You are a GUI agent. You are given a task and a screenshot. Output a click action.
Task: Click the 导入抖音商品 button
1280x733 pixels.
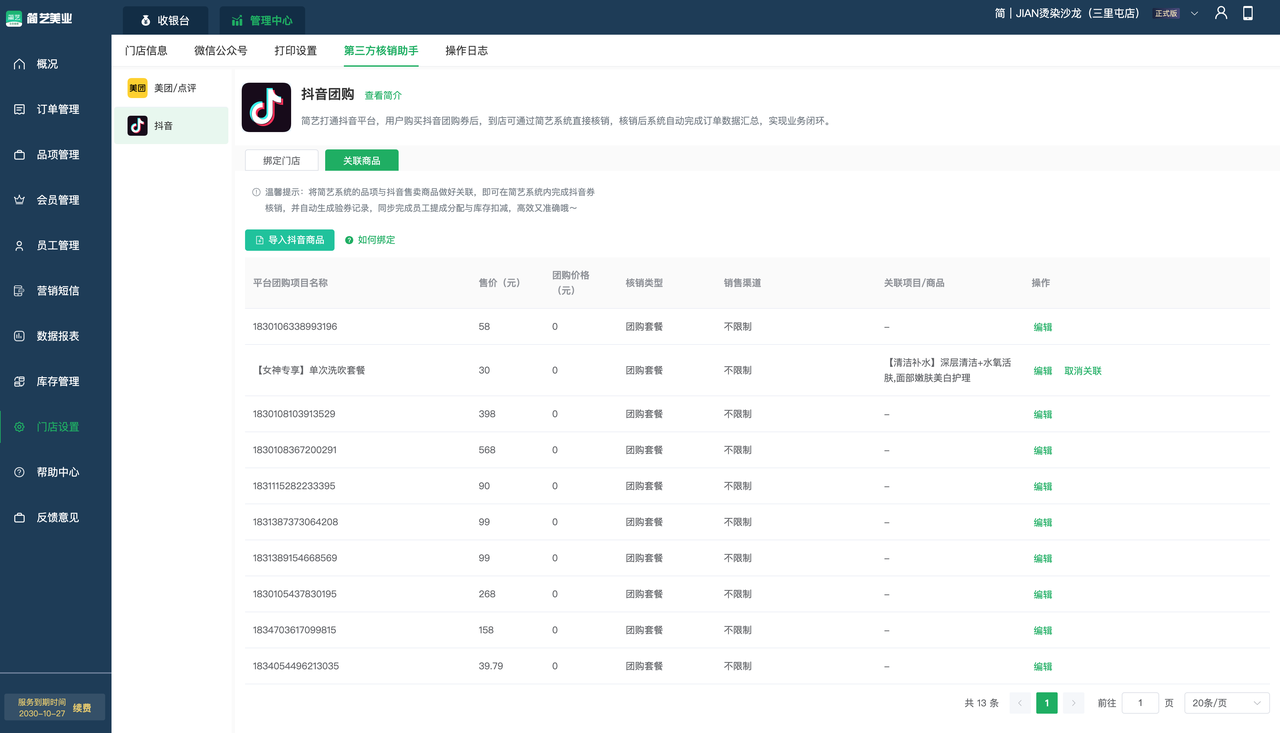pyautogui.click(x=289, y=240)
